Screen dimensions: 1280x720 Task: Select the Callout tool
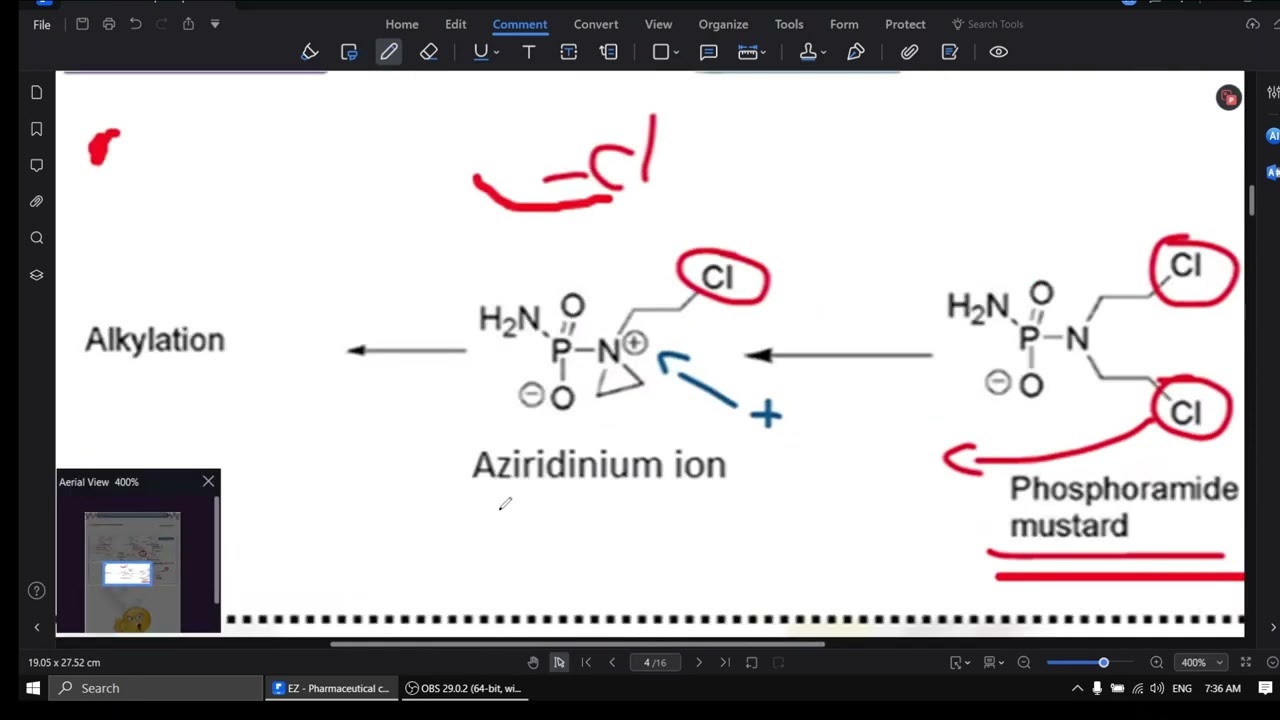click(609, 52)
